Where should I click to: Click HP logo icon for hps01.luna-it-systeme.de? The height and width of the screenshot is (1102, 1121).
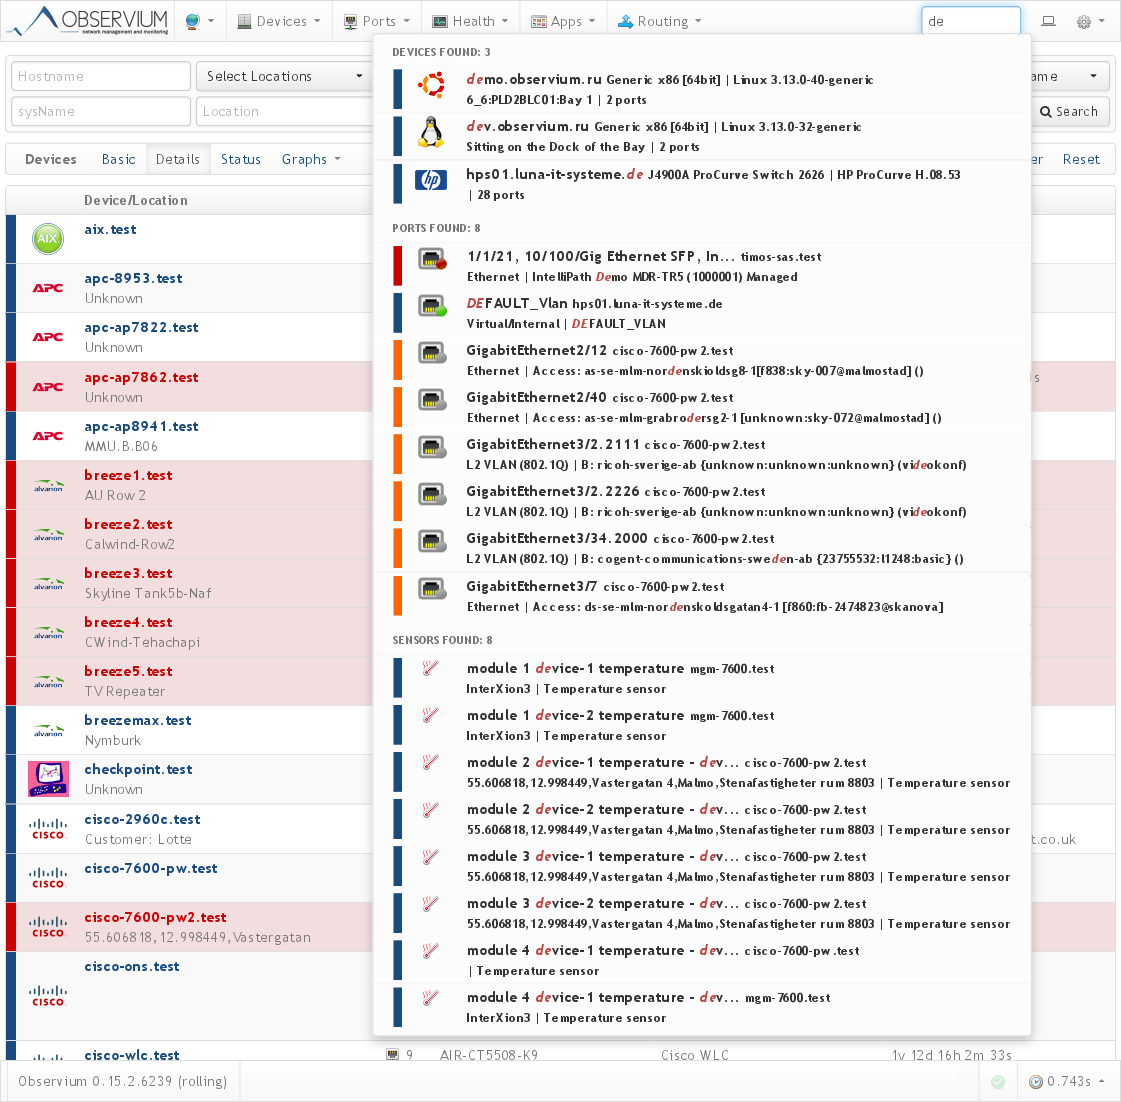coord(431,179)
